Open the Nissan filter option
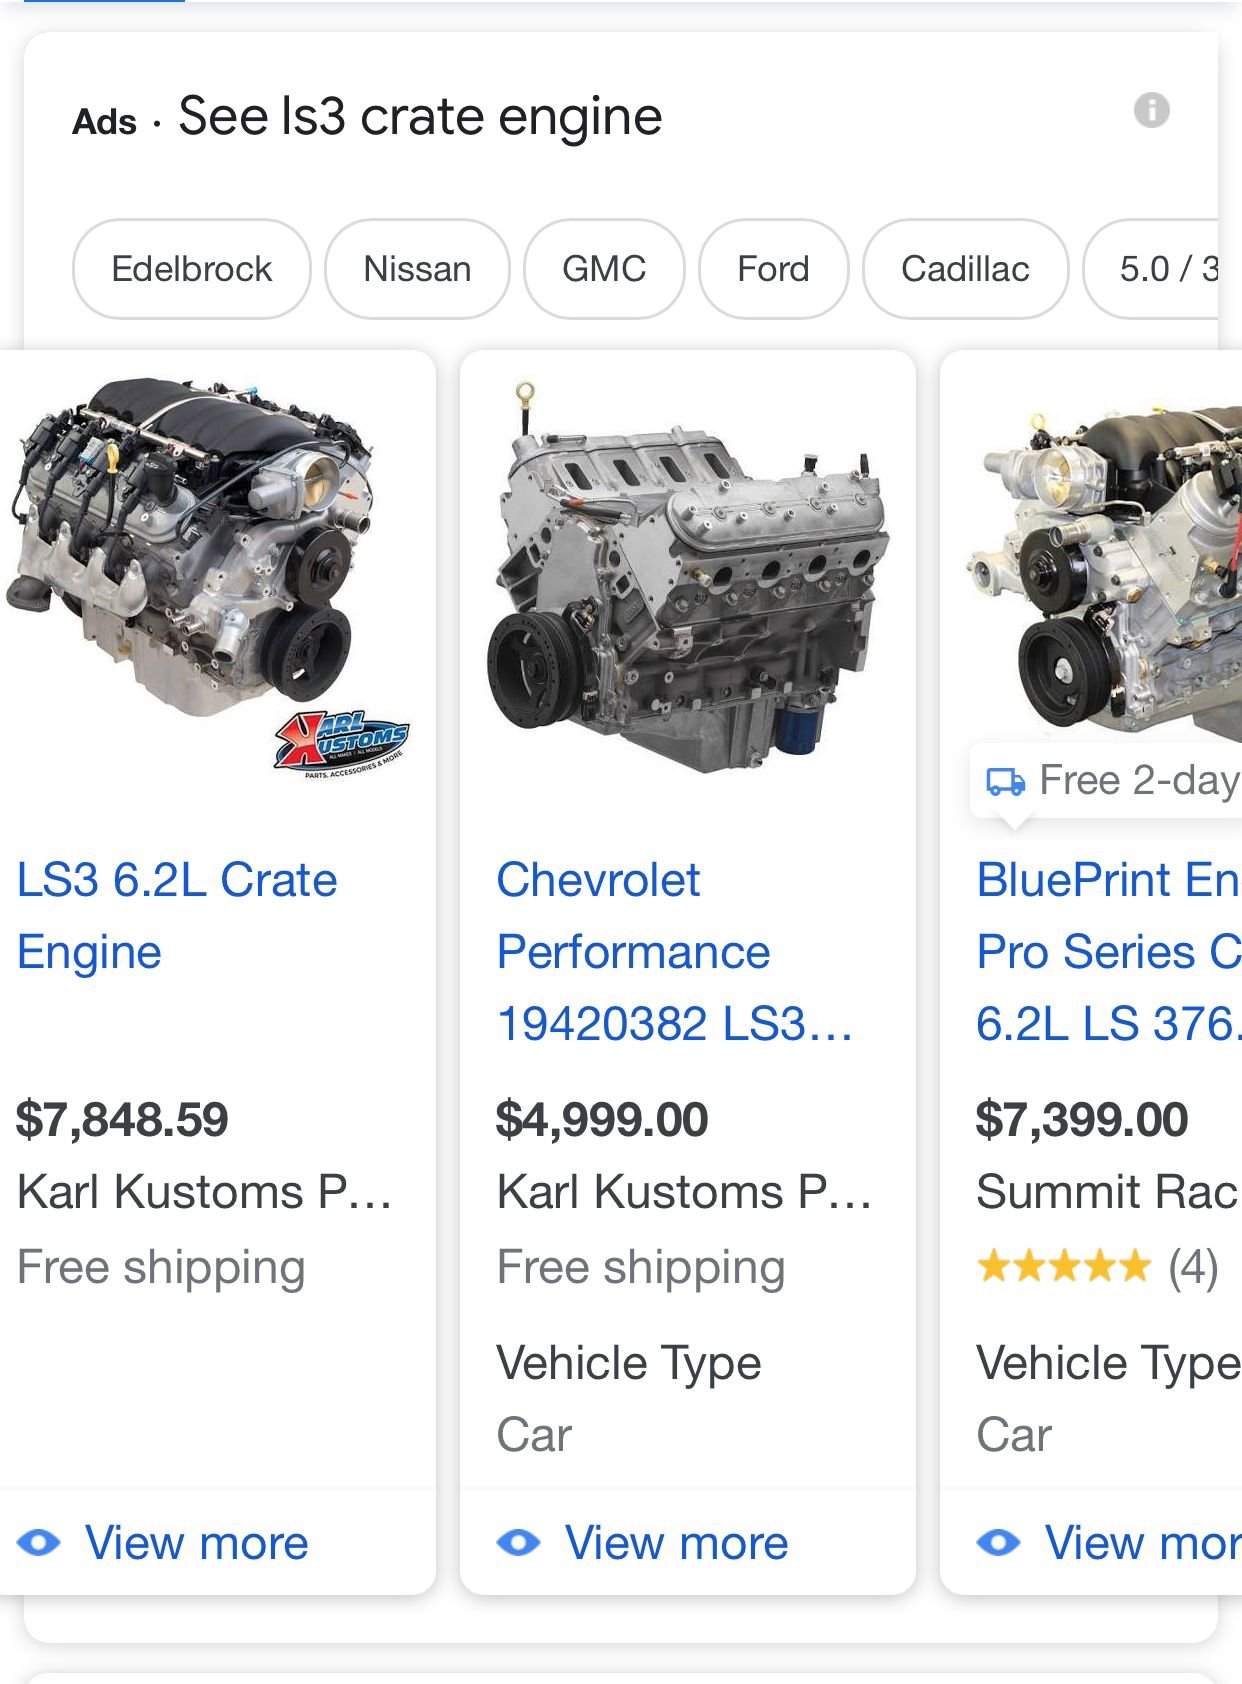This screenshot has width=1242, height=1684. (417, 269)
